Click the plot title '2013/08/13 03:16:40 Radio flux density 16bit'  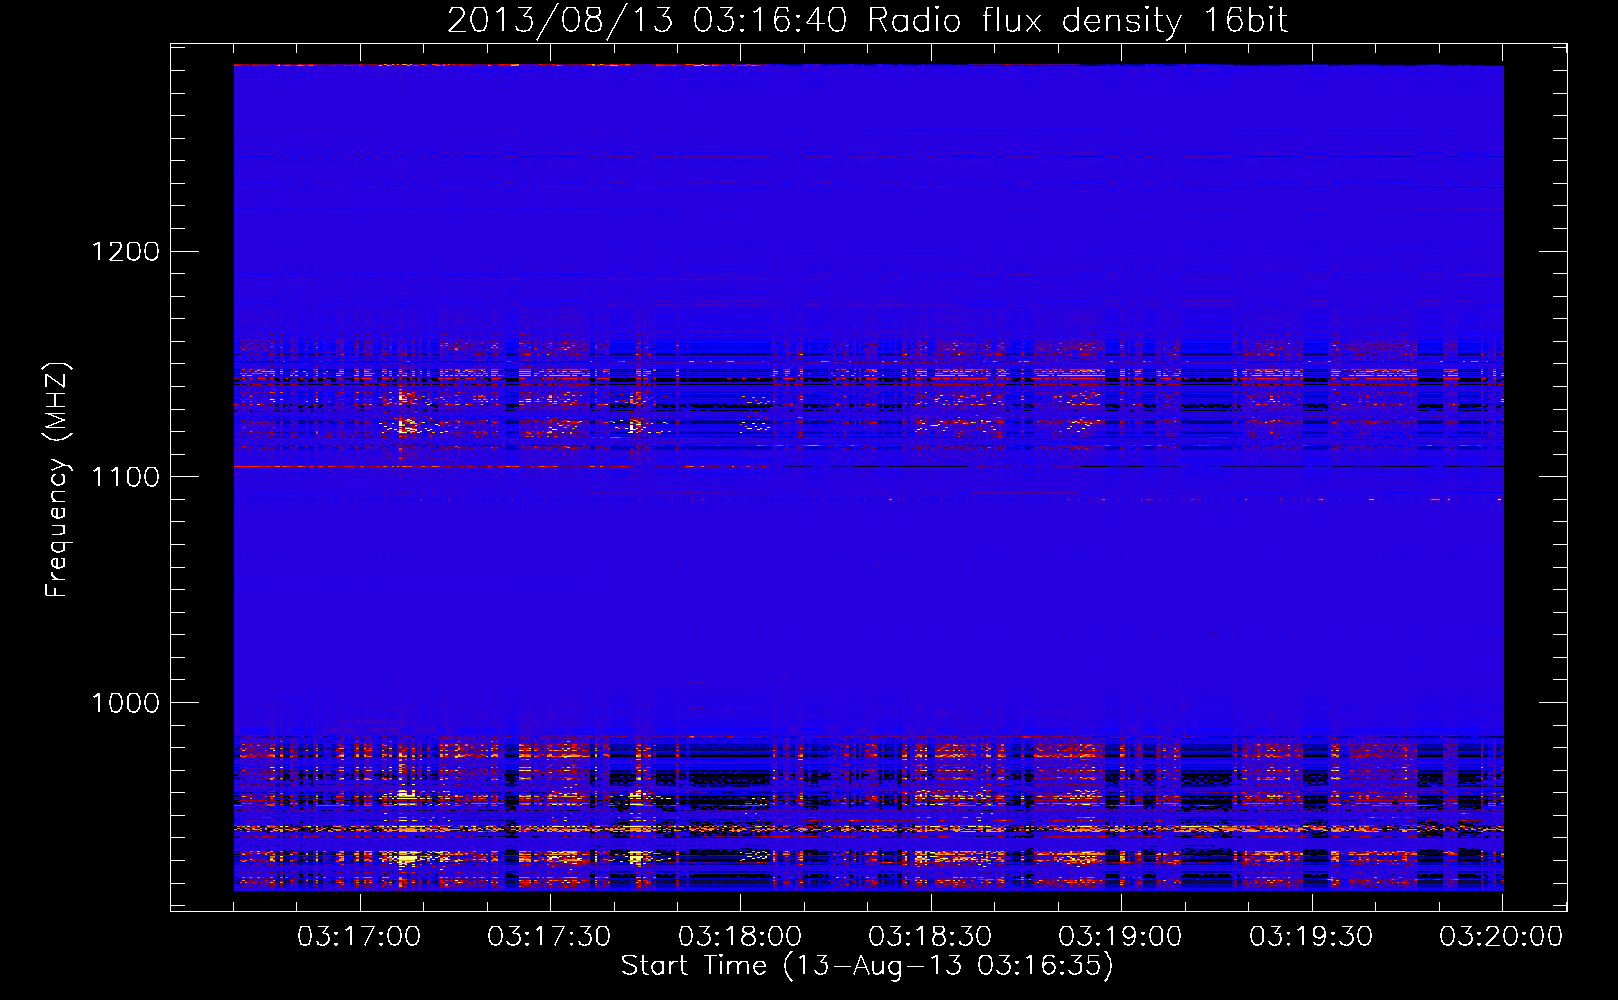pos(867,21)
